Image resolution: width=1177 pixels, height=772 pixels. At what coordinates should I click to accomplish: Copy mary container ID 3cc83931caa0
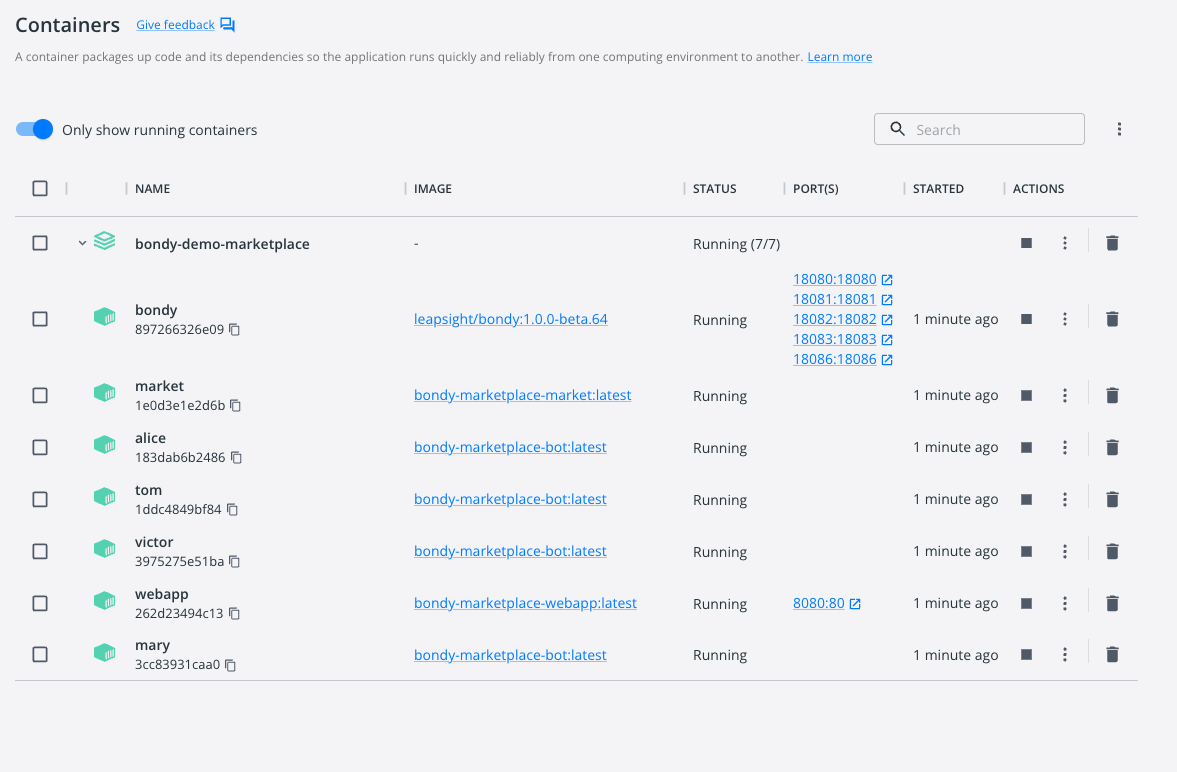(231, 665)
